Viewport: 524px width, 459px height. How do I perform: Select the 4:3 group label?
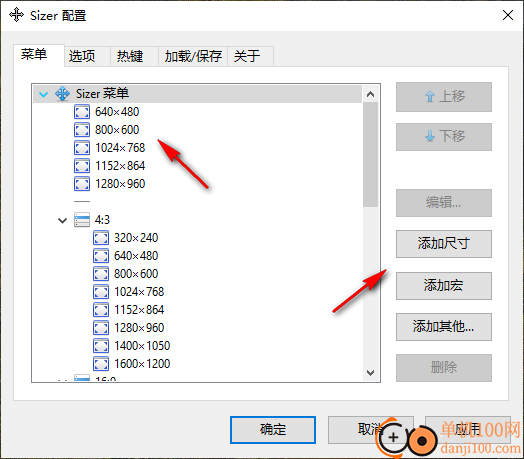pos(102,220)
